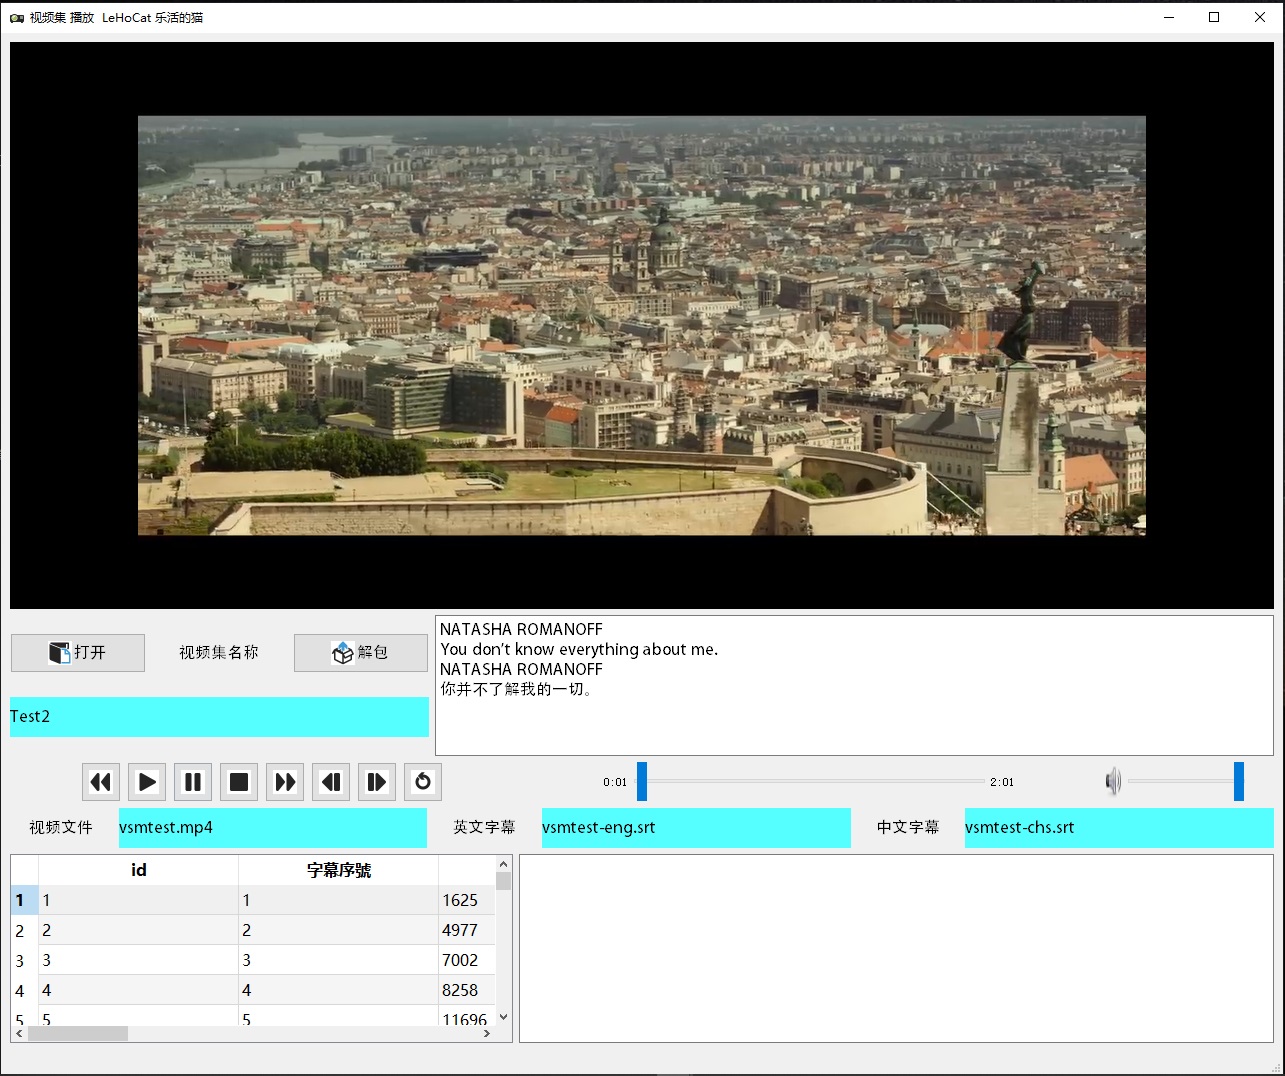
Task: Click the video position slider handle
Action: [642, 782]
